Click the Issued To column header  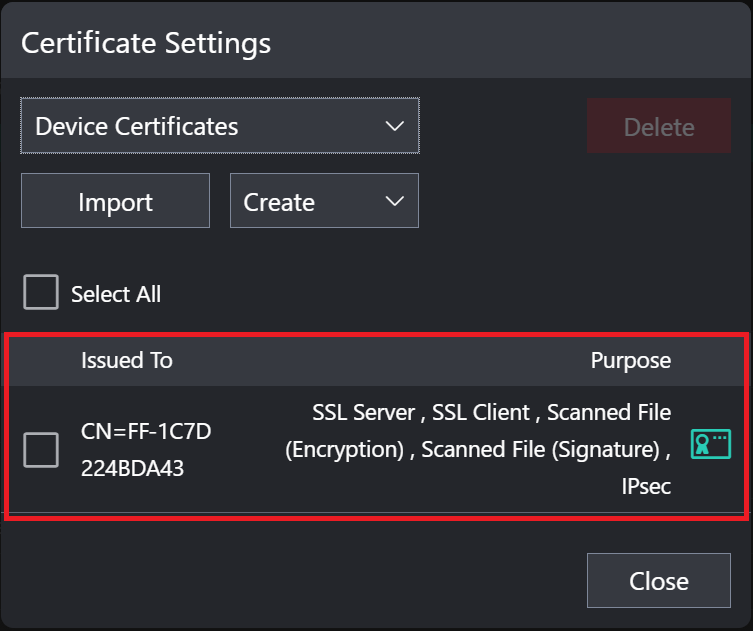tap(127, 361)
